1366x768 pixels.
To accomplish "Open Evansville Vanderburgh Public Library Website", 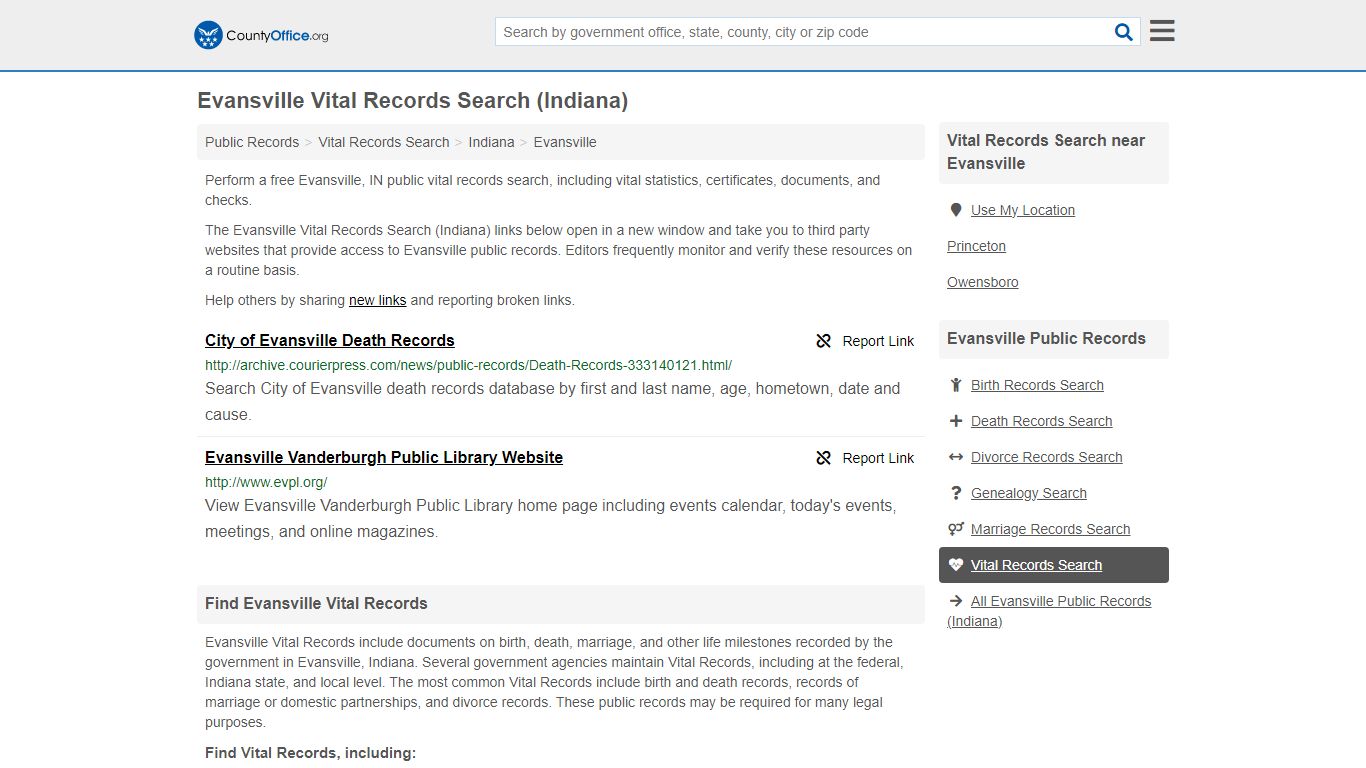I will (384, 457).
